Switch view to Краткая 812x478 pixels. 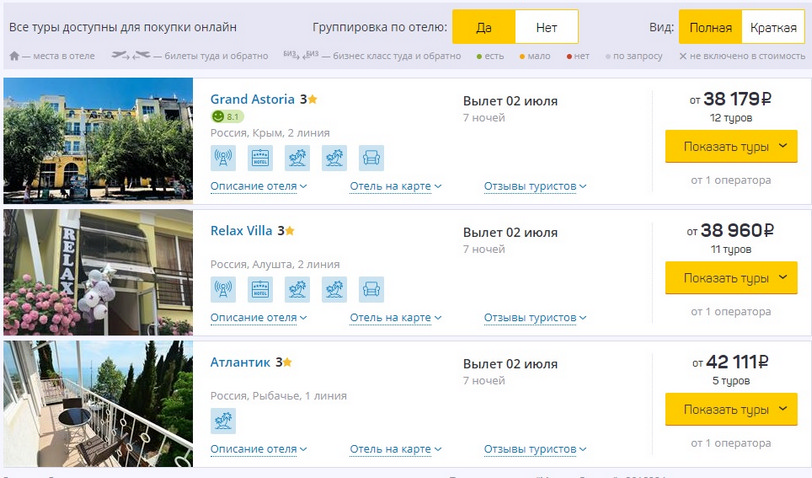point(774,27)
